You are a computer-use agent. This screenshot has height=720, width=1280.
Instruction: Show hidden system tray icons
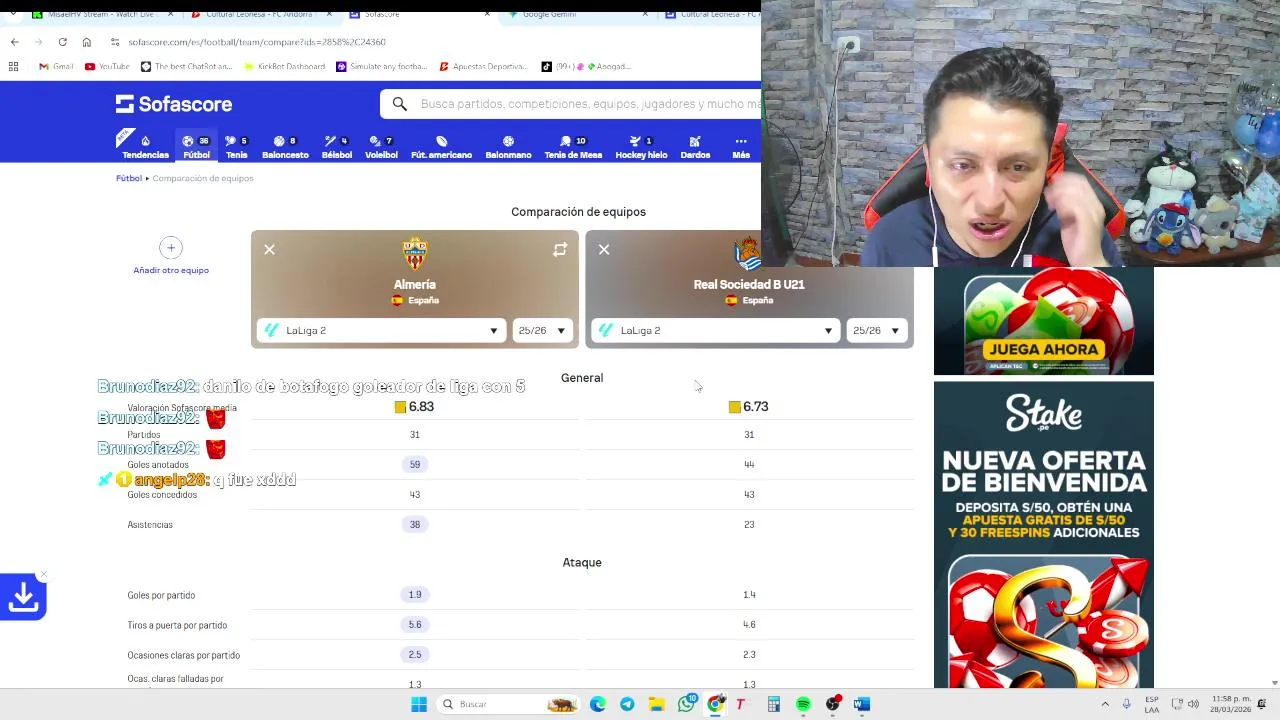click(x=1105, y=704)
